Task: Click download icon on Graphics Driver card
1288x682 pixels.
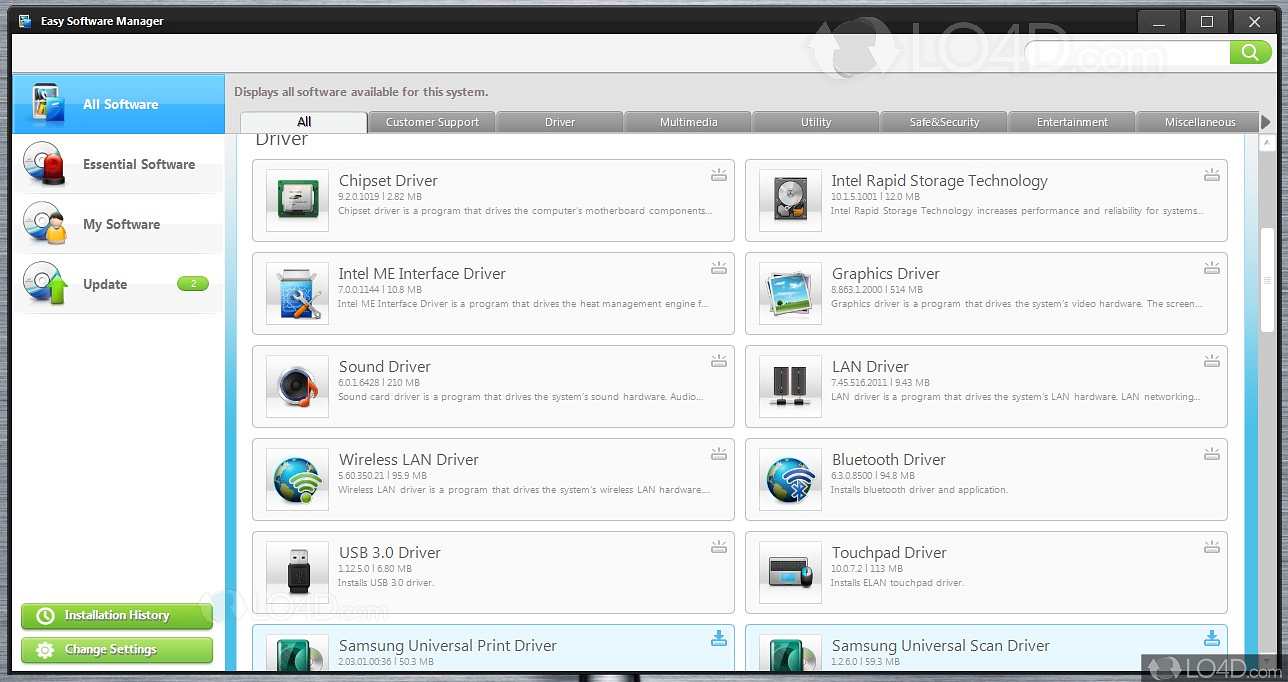Action: pos(1211,268)
